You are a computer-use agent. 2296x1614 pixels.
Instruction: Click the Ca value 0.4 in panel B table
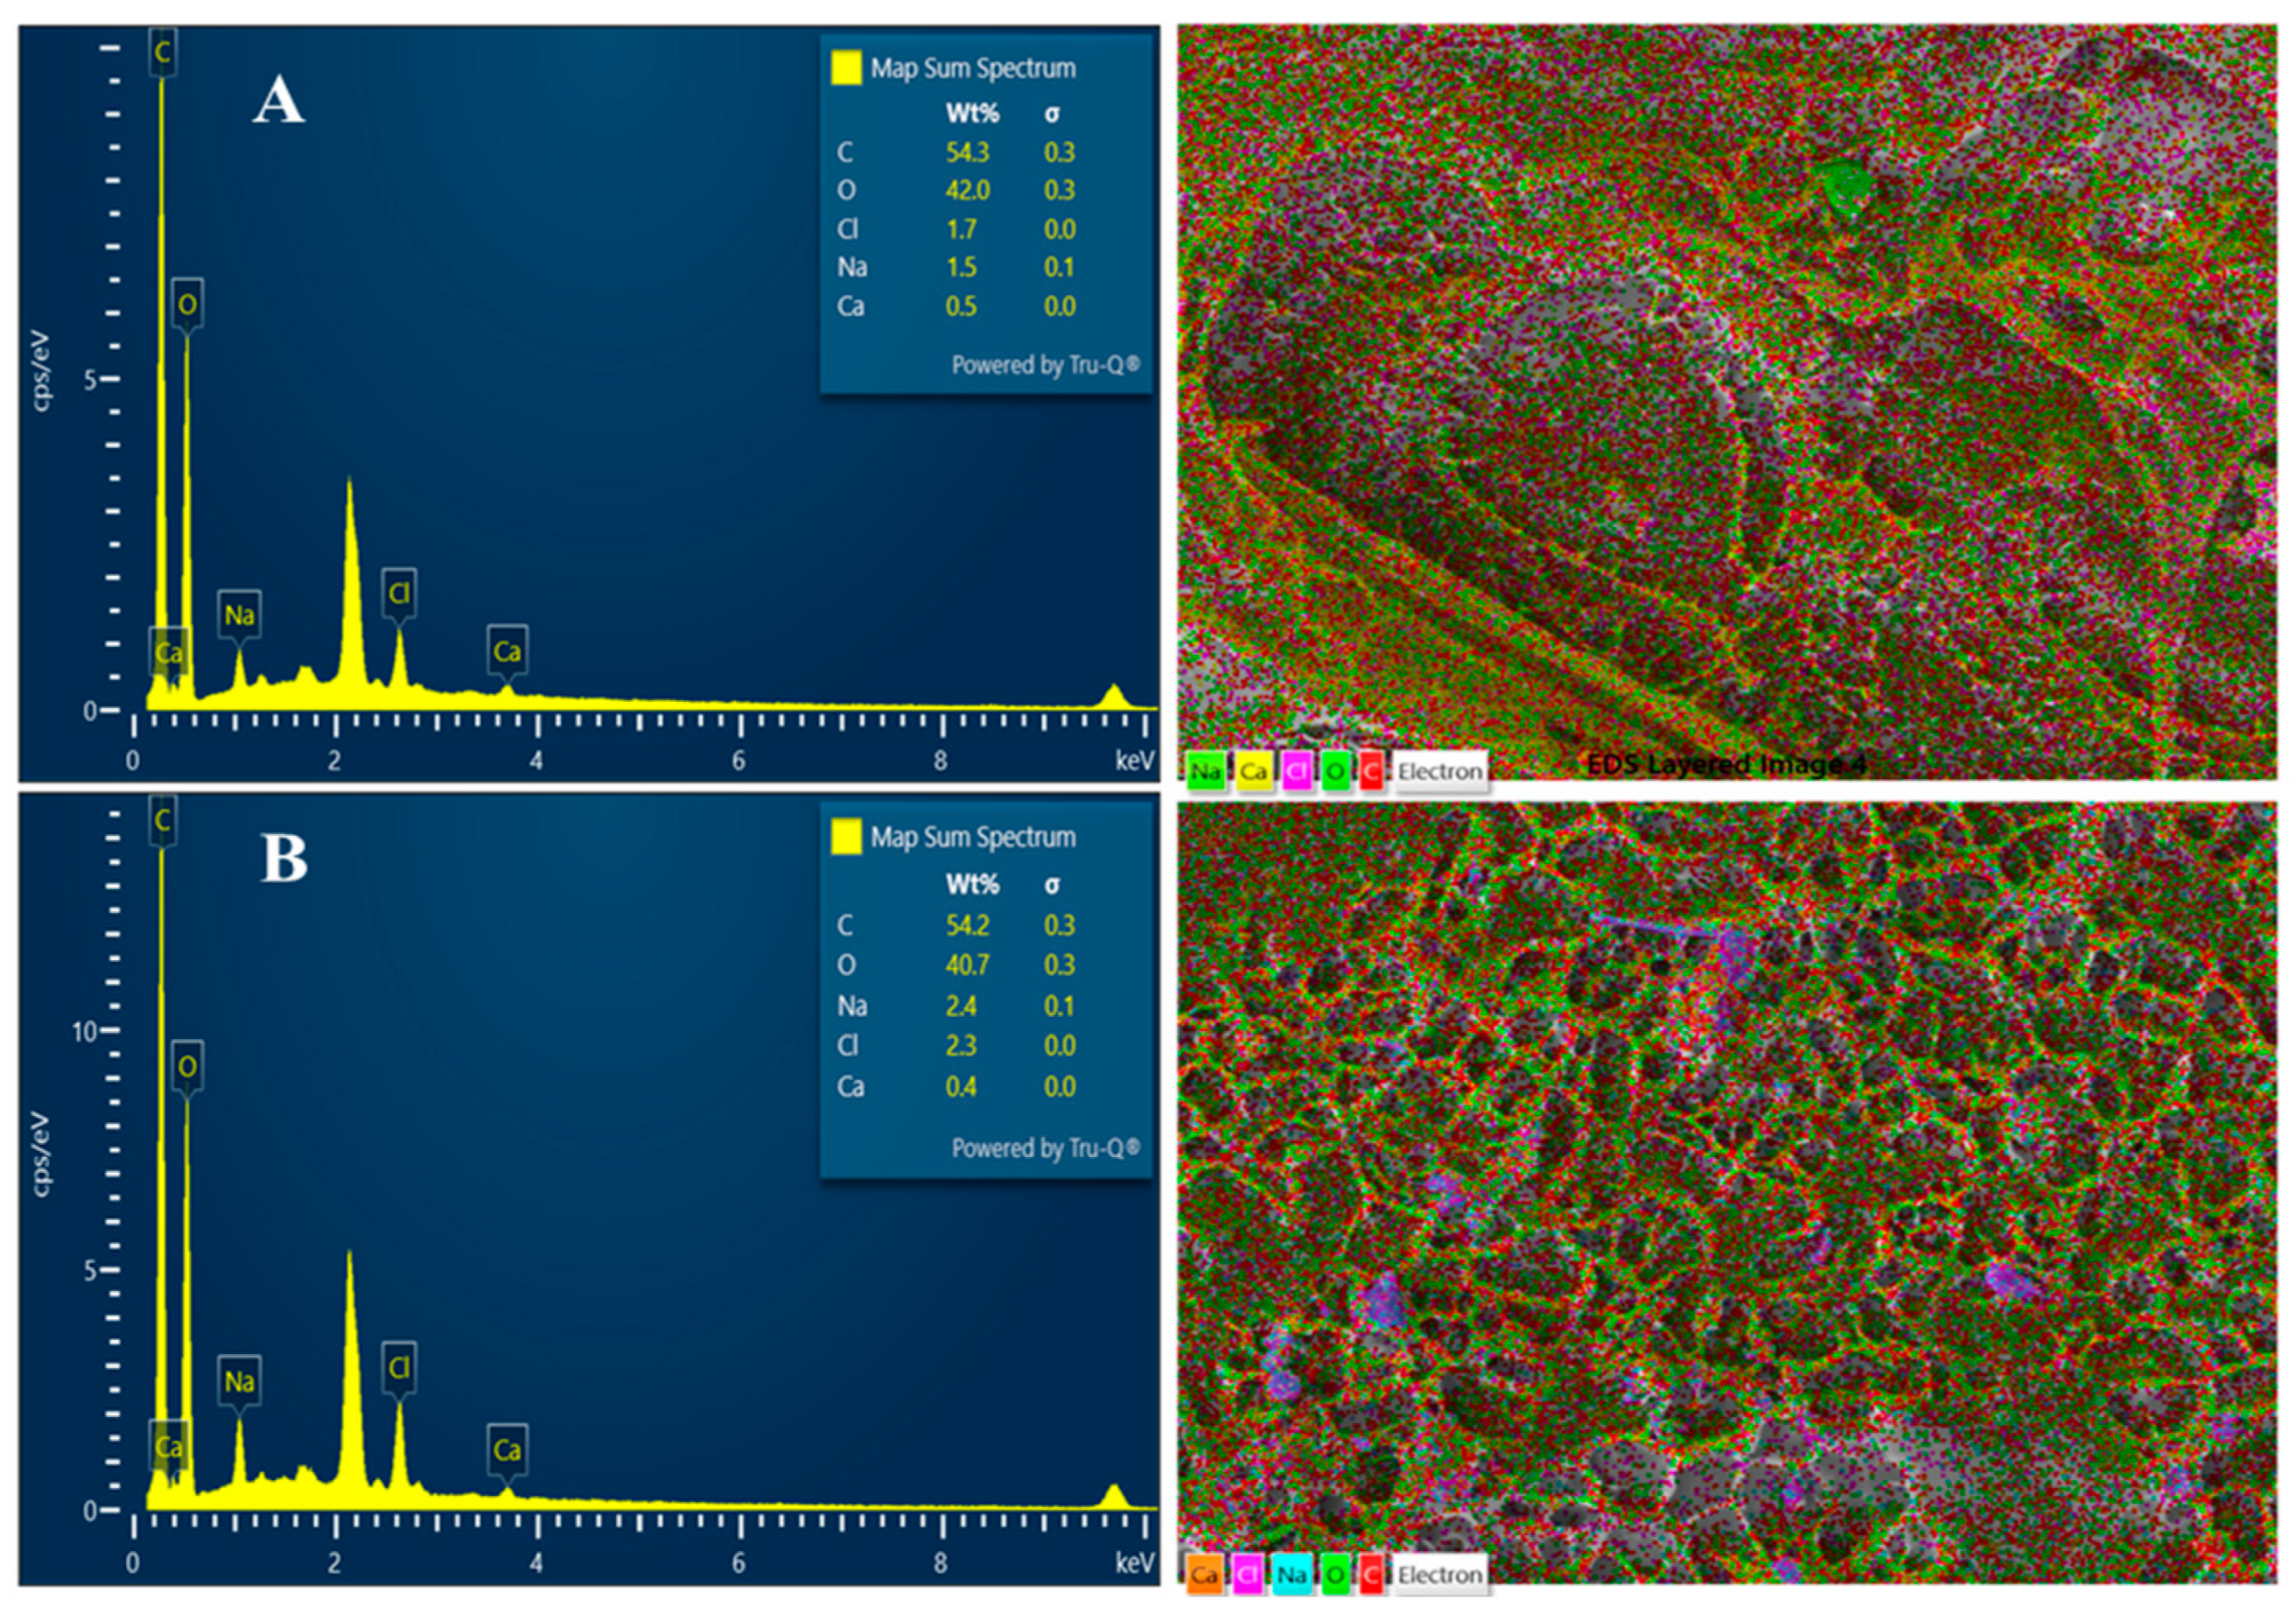tap(961, 1087)
